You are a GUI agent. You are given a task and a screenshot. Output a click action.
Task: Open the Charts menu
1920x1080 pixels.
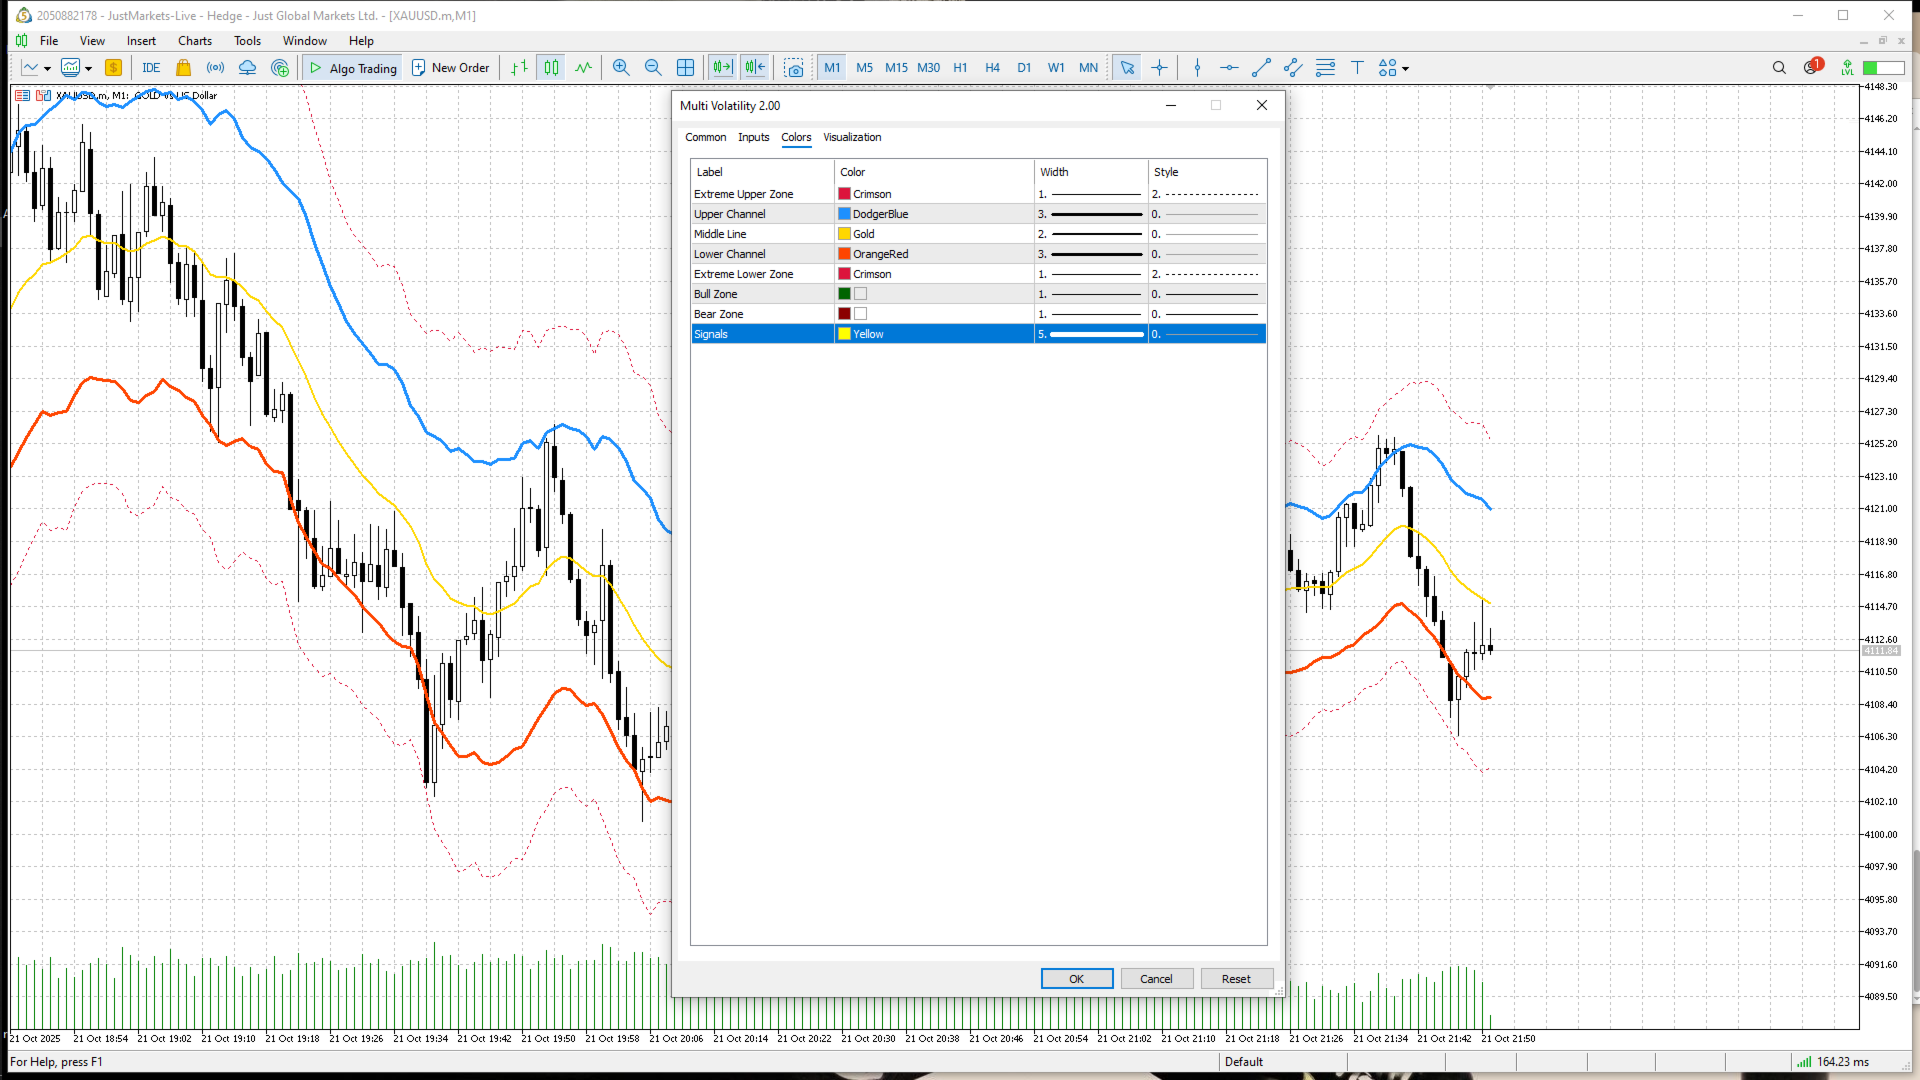coord(194,41)
